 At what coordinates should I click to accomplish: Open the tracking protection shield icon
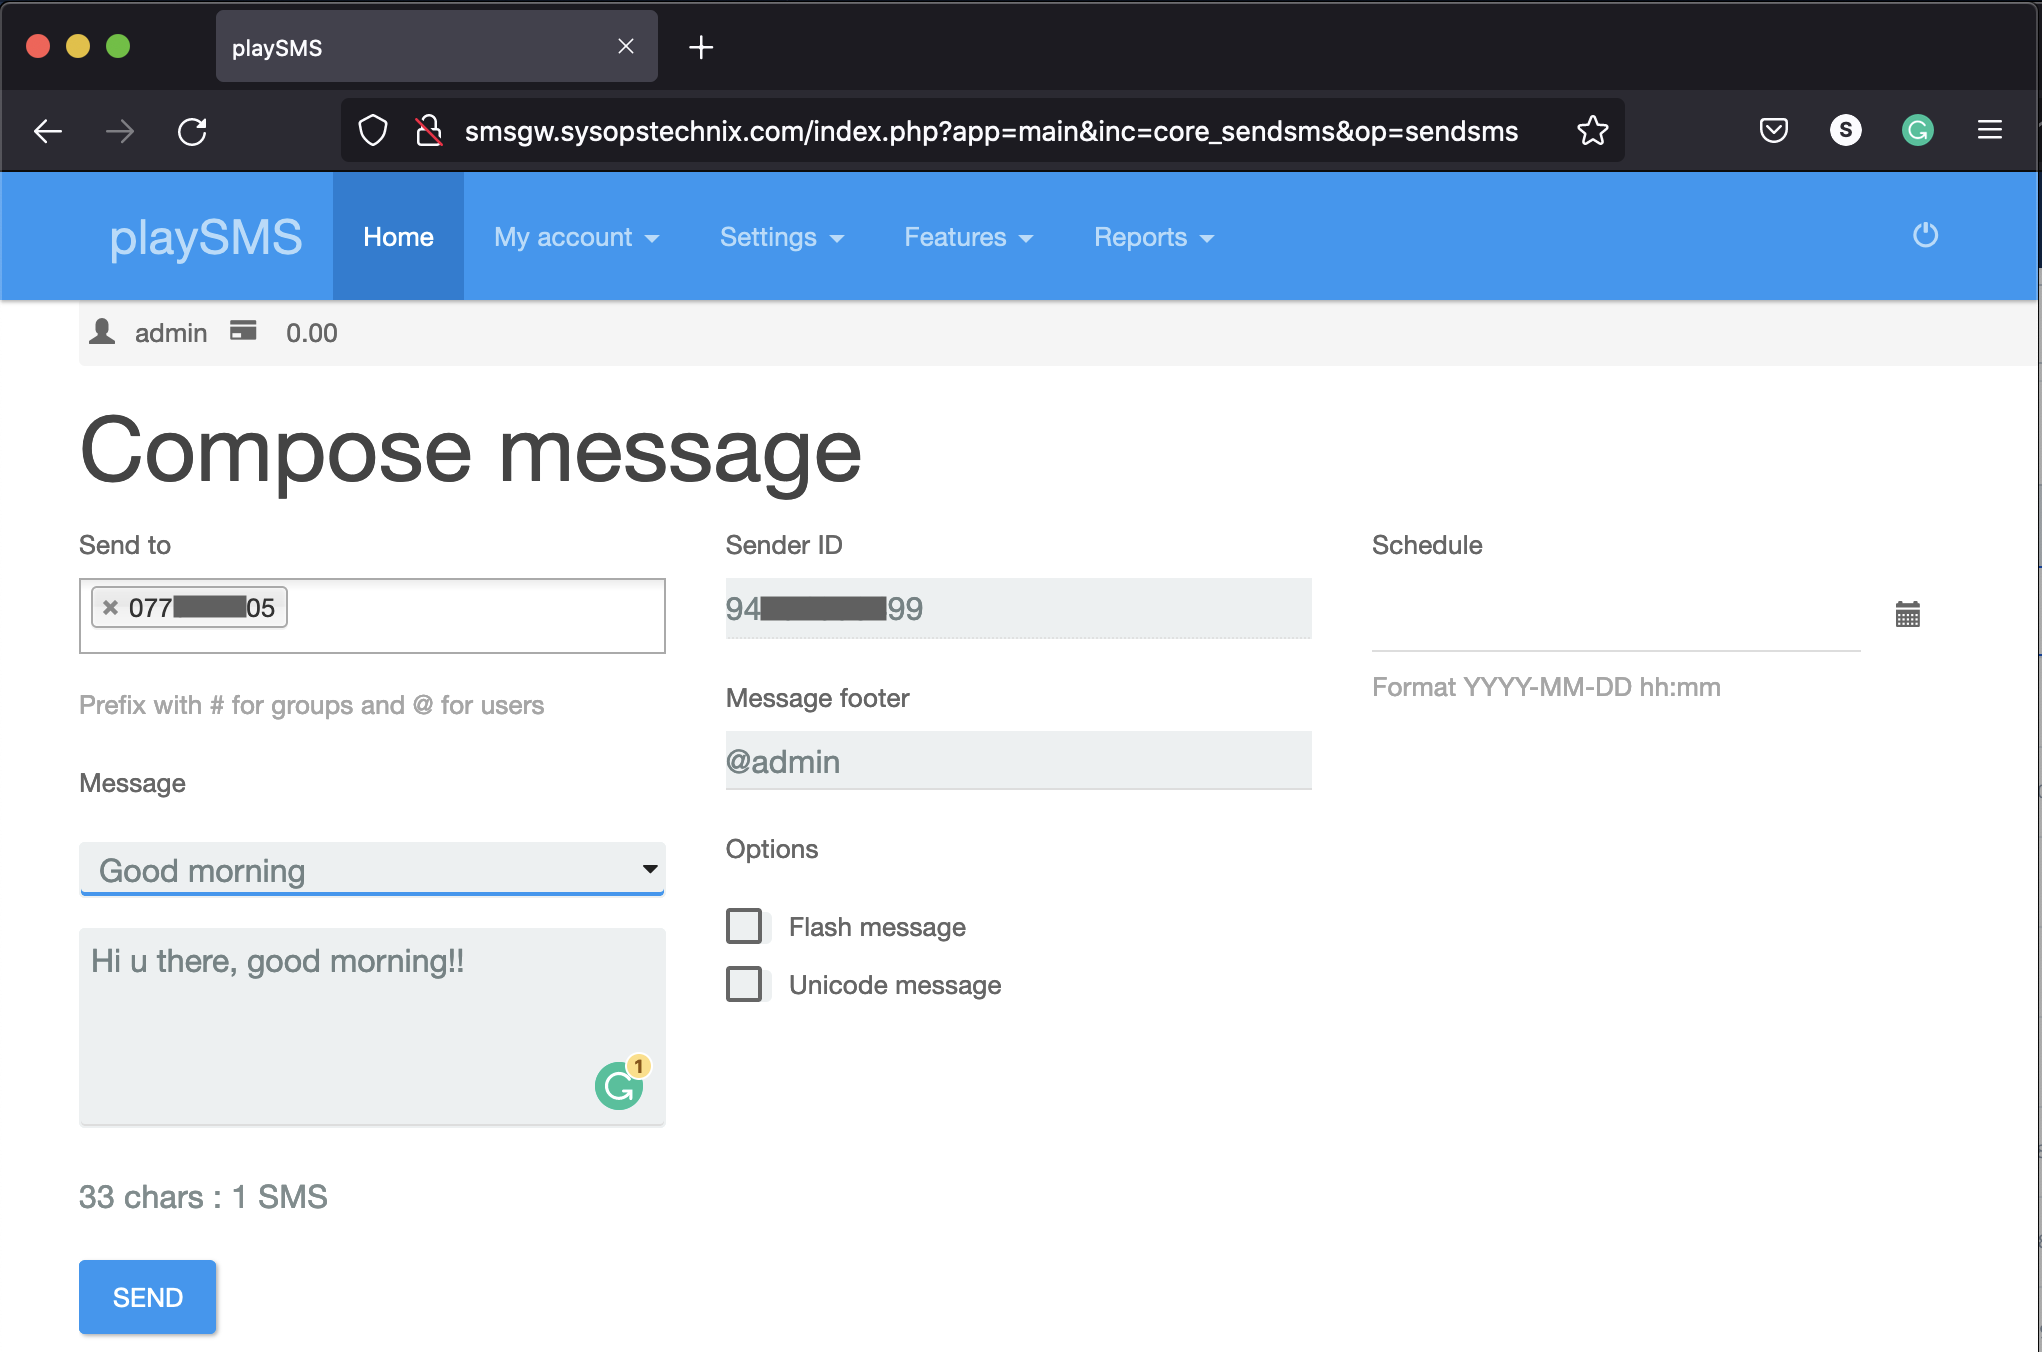373,131
